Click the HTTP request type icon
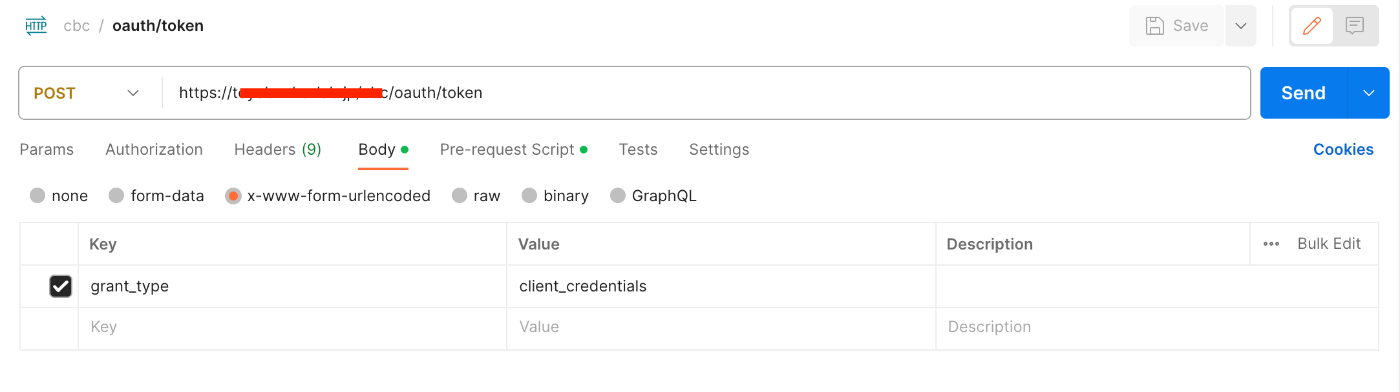 [x=36, y=26]
